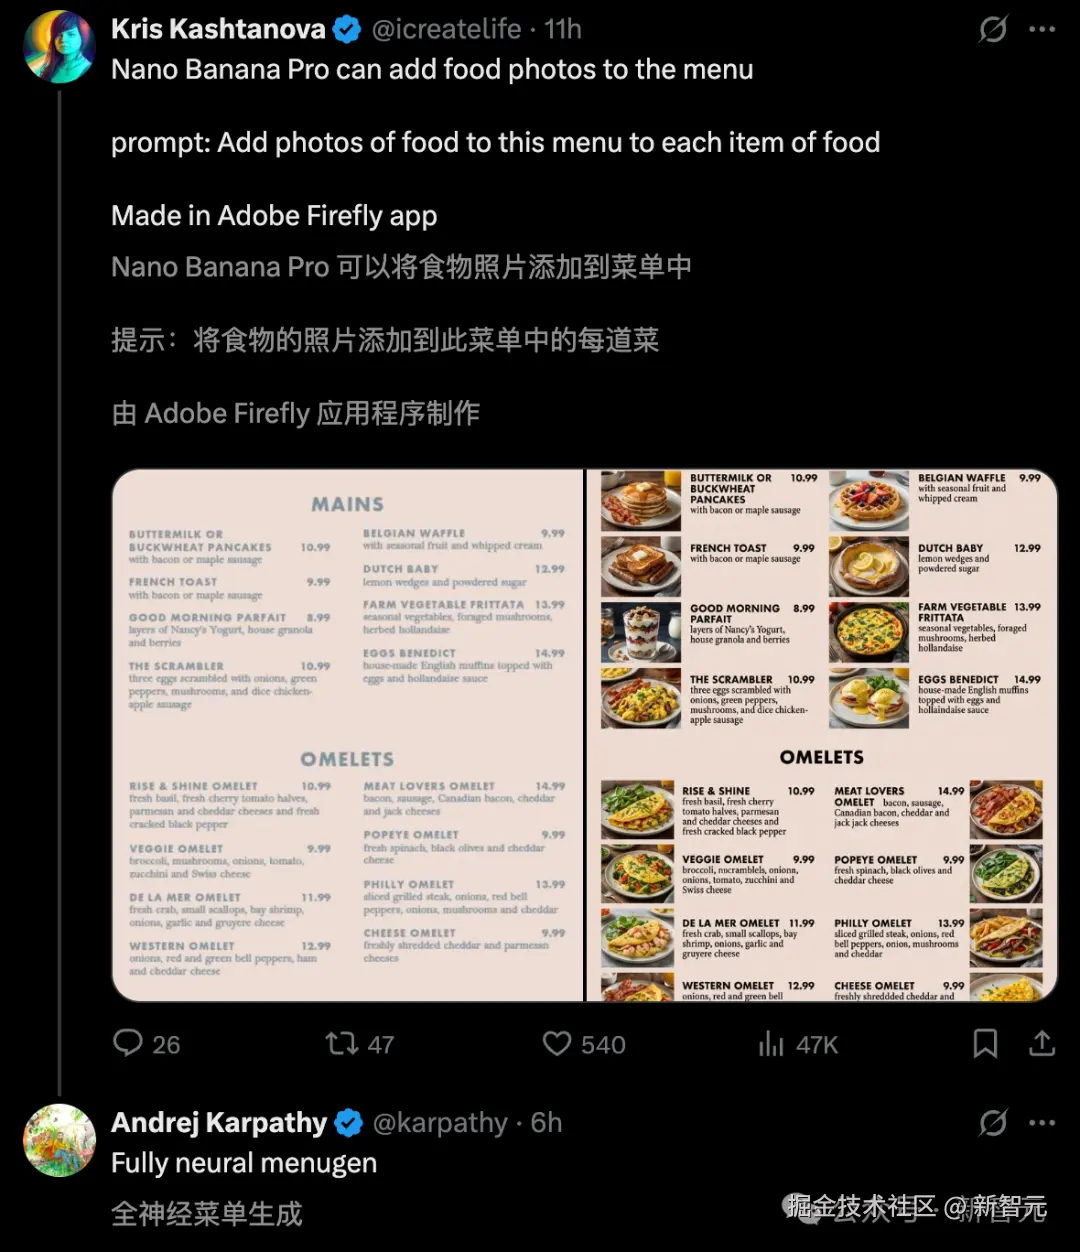This screenshot has height=1252, width=1080.
Task: Open Andrej Karpathy's profile avatar
Action: (x=59, y=1140)
